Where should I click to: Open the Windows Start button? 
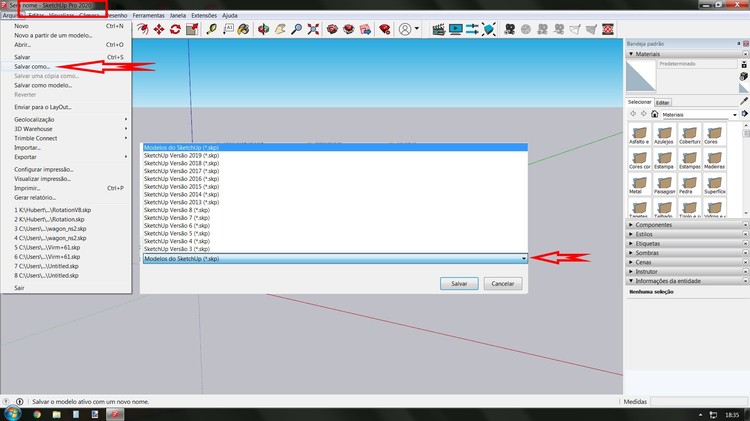pos(12,414)
